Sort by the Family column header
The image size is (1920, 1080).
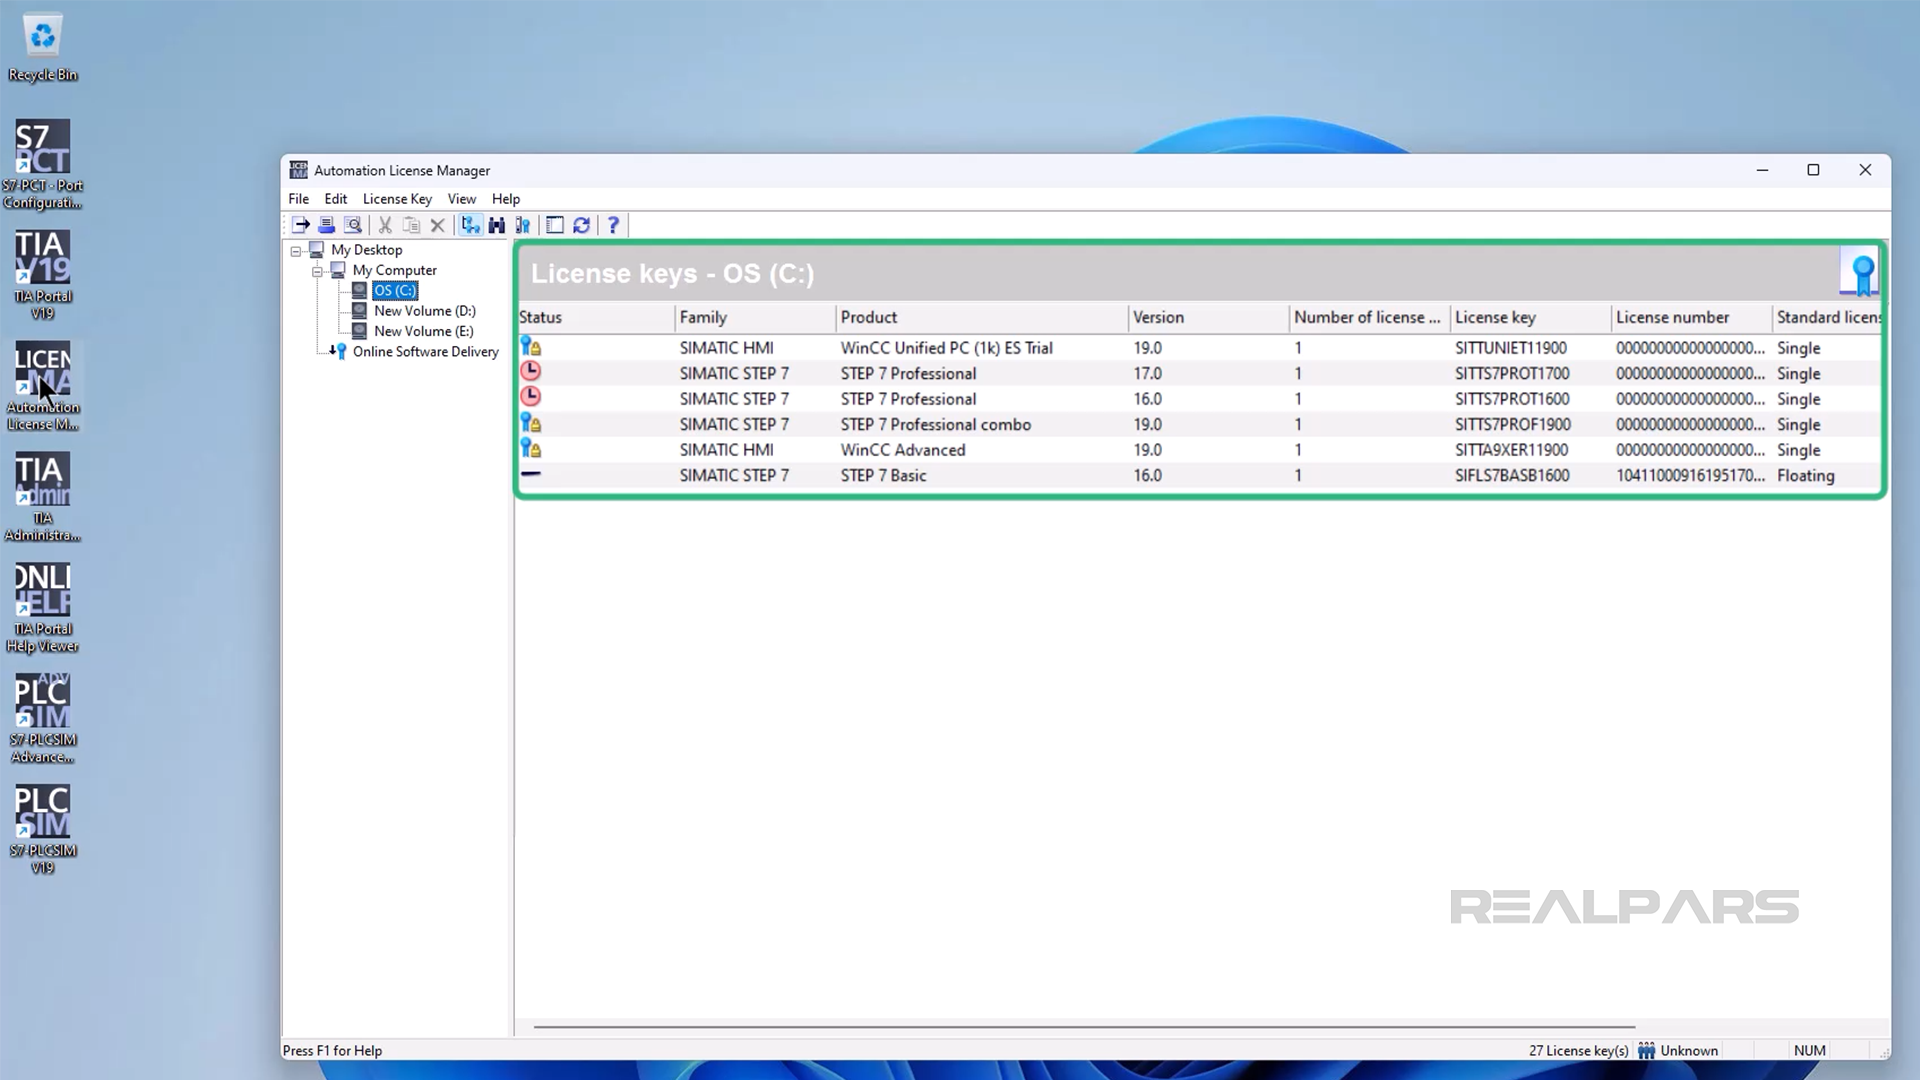click(755, 317)
